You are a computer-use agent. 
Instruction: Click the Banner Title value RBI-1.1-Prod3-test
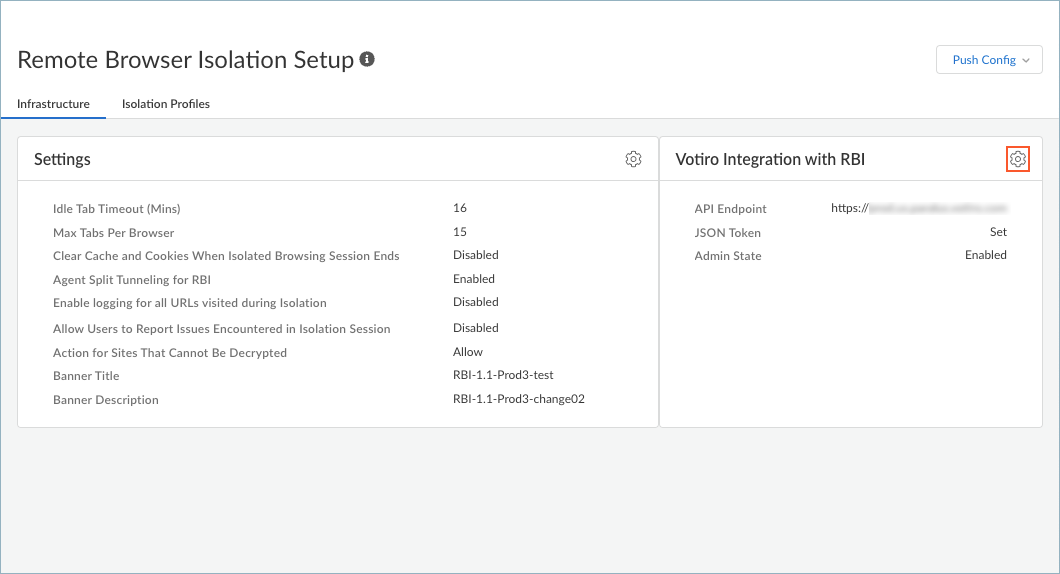click(x=503, y=375)
